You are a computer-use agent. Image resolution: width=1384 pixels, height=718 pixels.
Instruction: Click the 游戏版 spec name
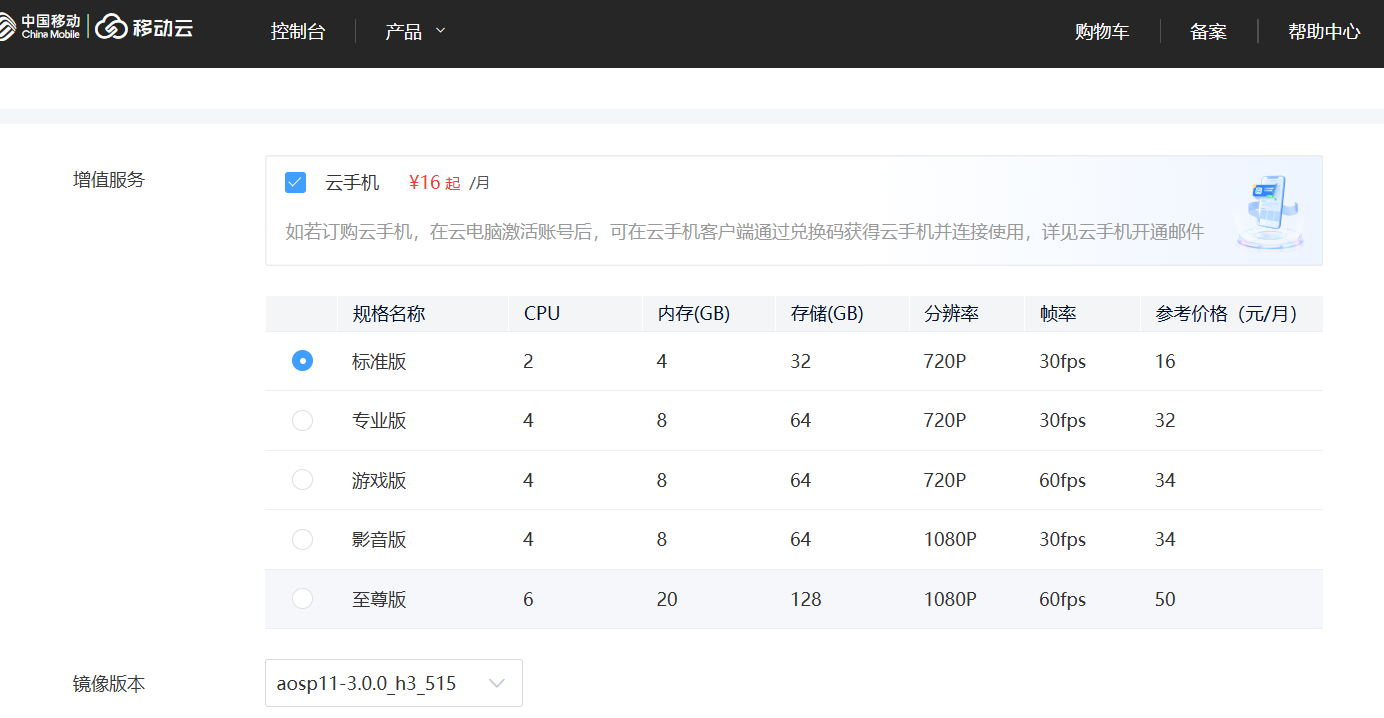click(x=379, y=480)
